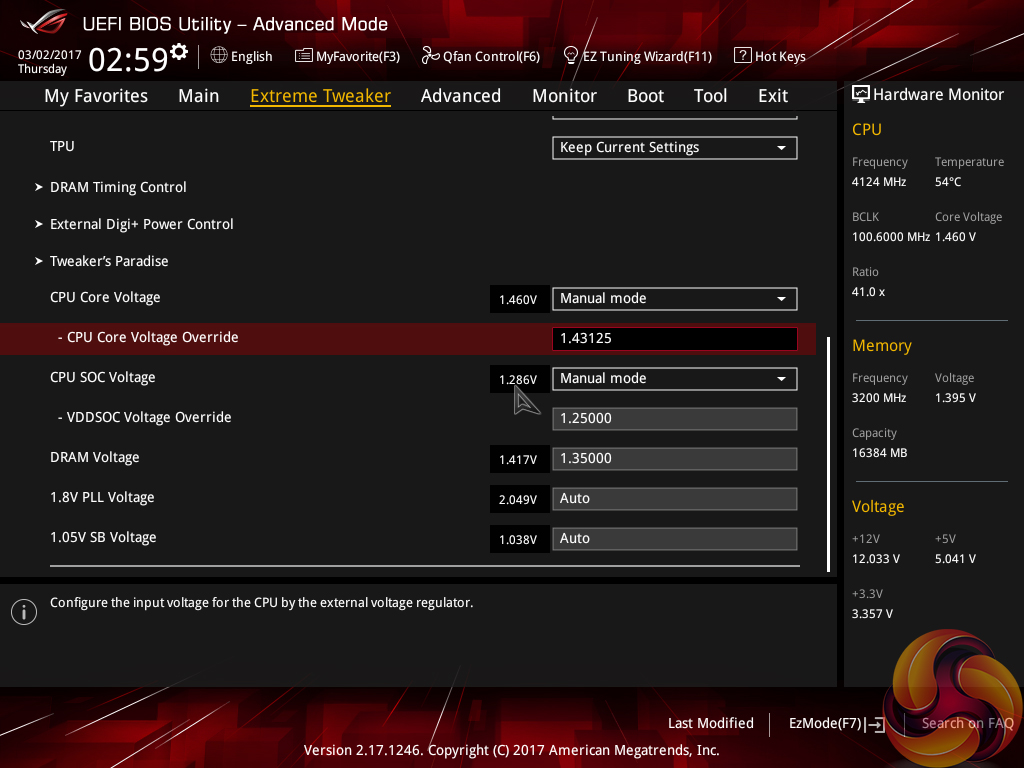Click the DRAM Voltage value field
Viewport: 1024px width, 768px height.
(674, 459)
